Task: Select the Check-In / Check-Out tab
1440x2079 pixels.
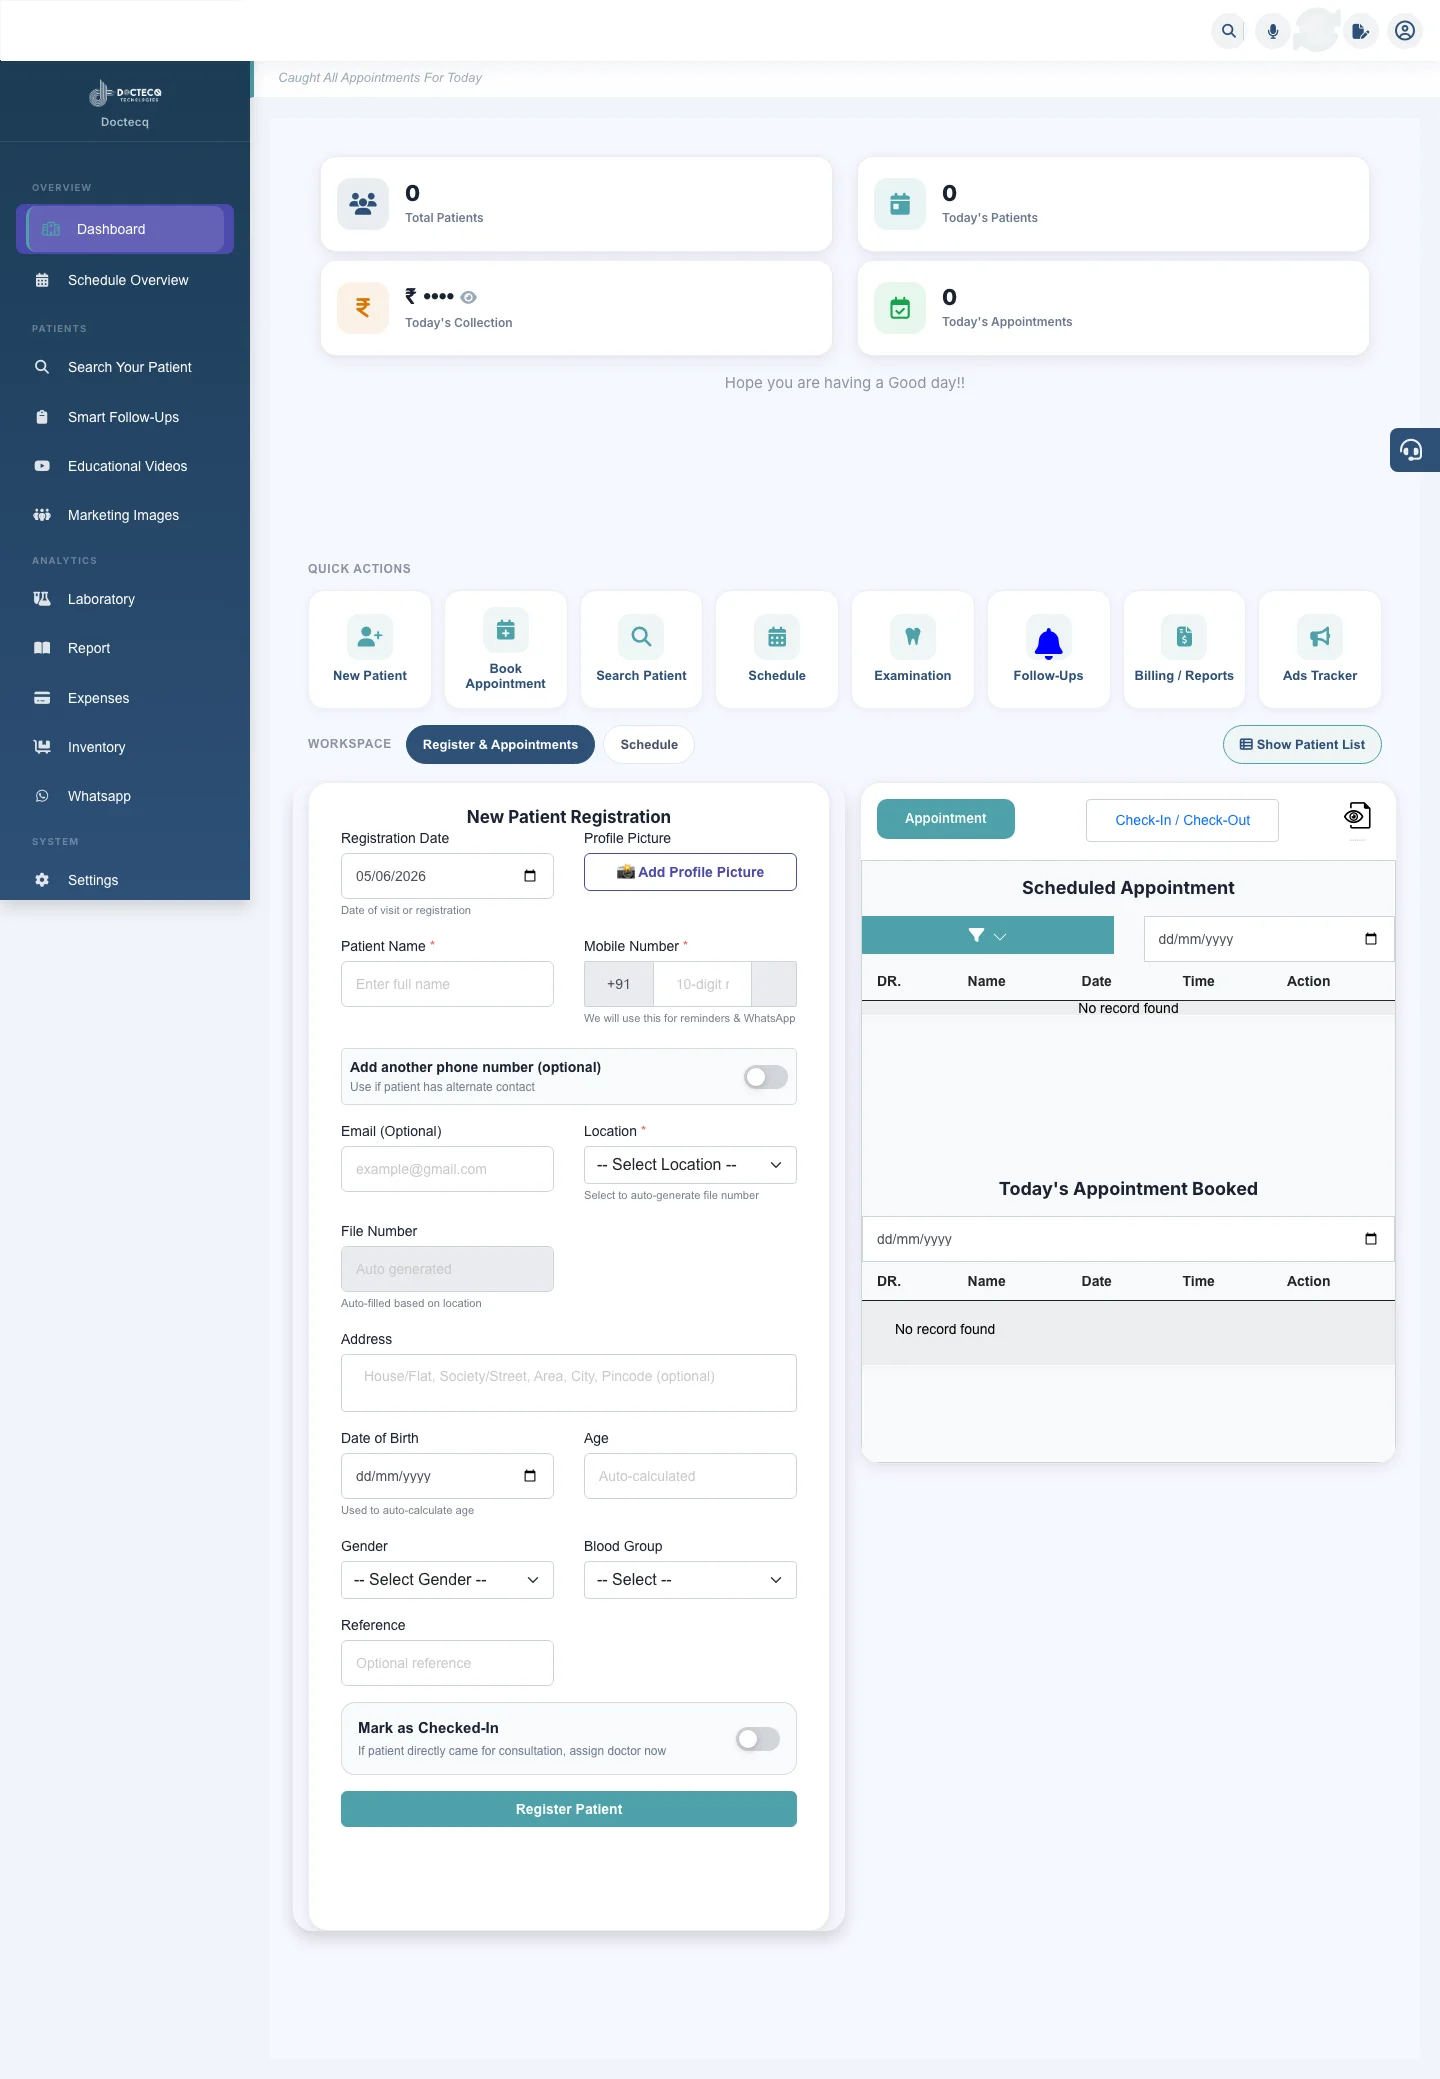Action: 1182,820
